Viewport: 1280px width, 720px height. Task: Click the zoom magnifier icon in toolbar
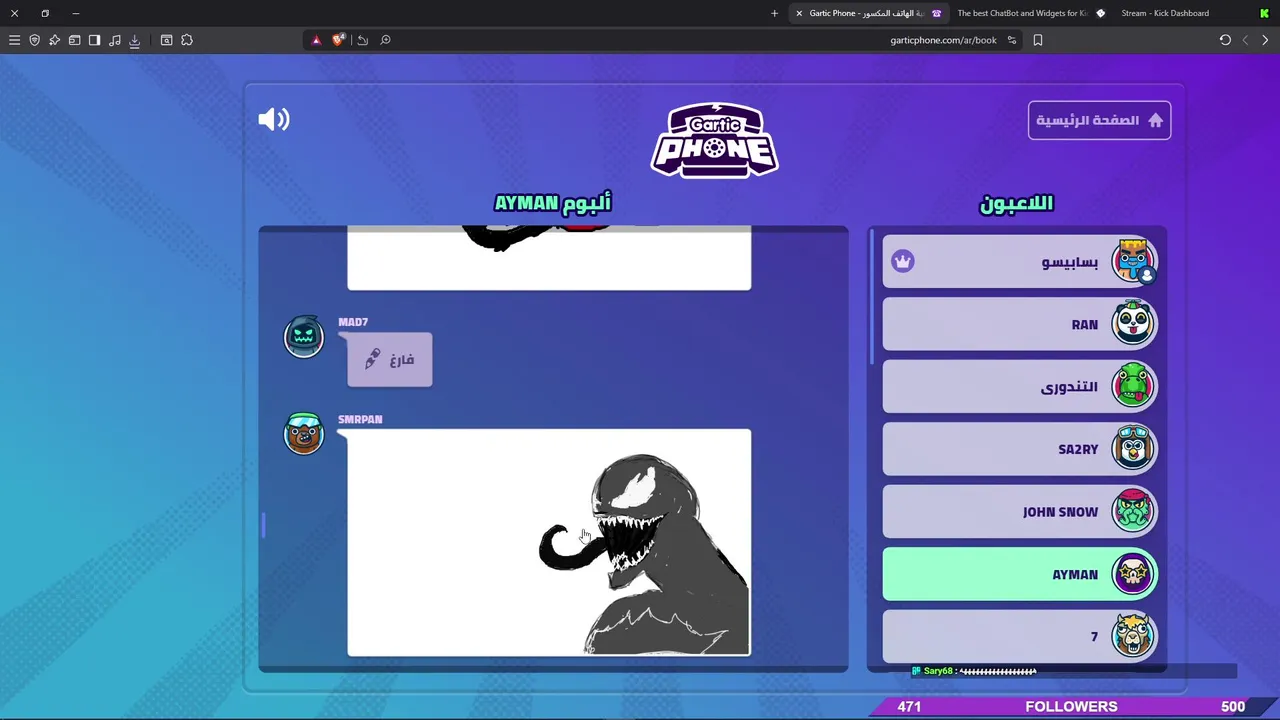(385, 40)
